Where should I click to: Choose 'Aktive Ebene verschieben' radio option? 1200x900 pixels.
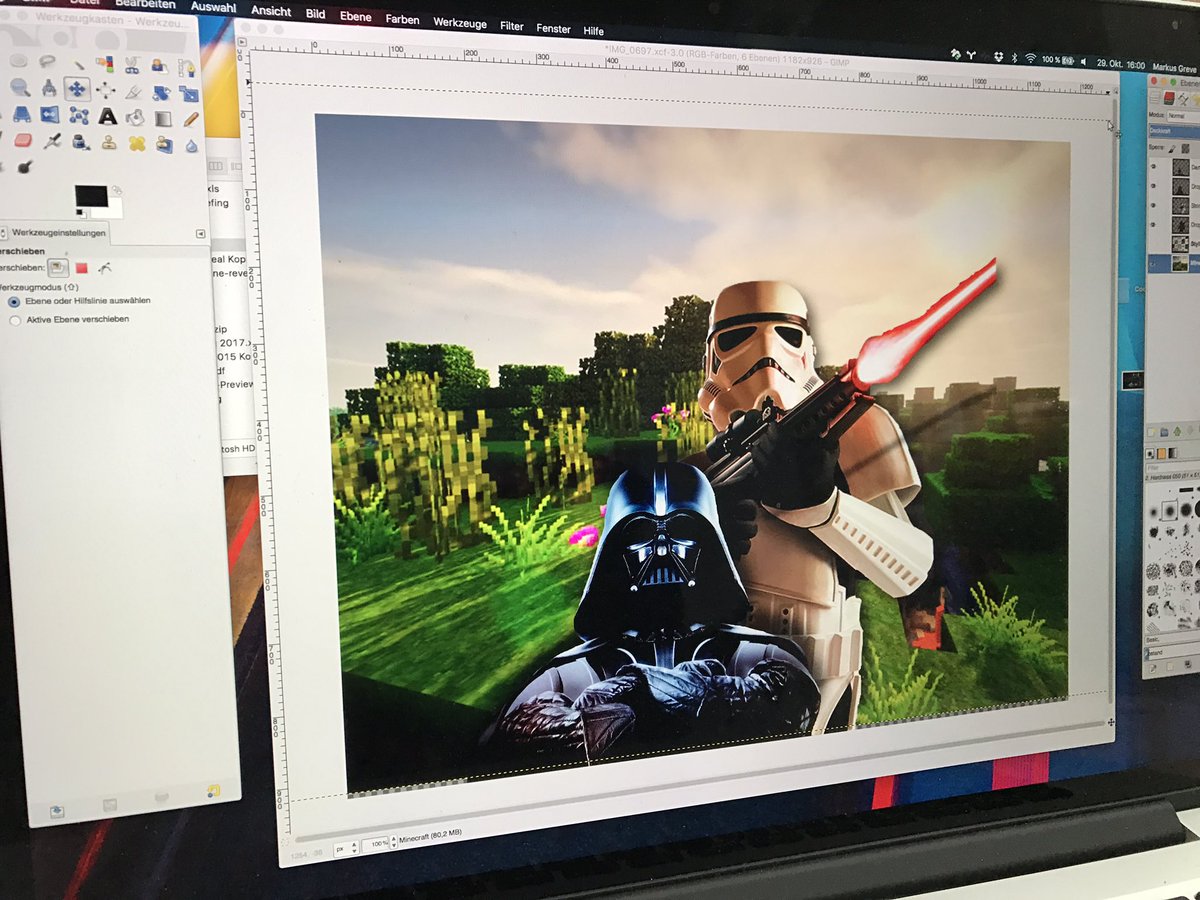point(15,320)
